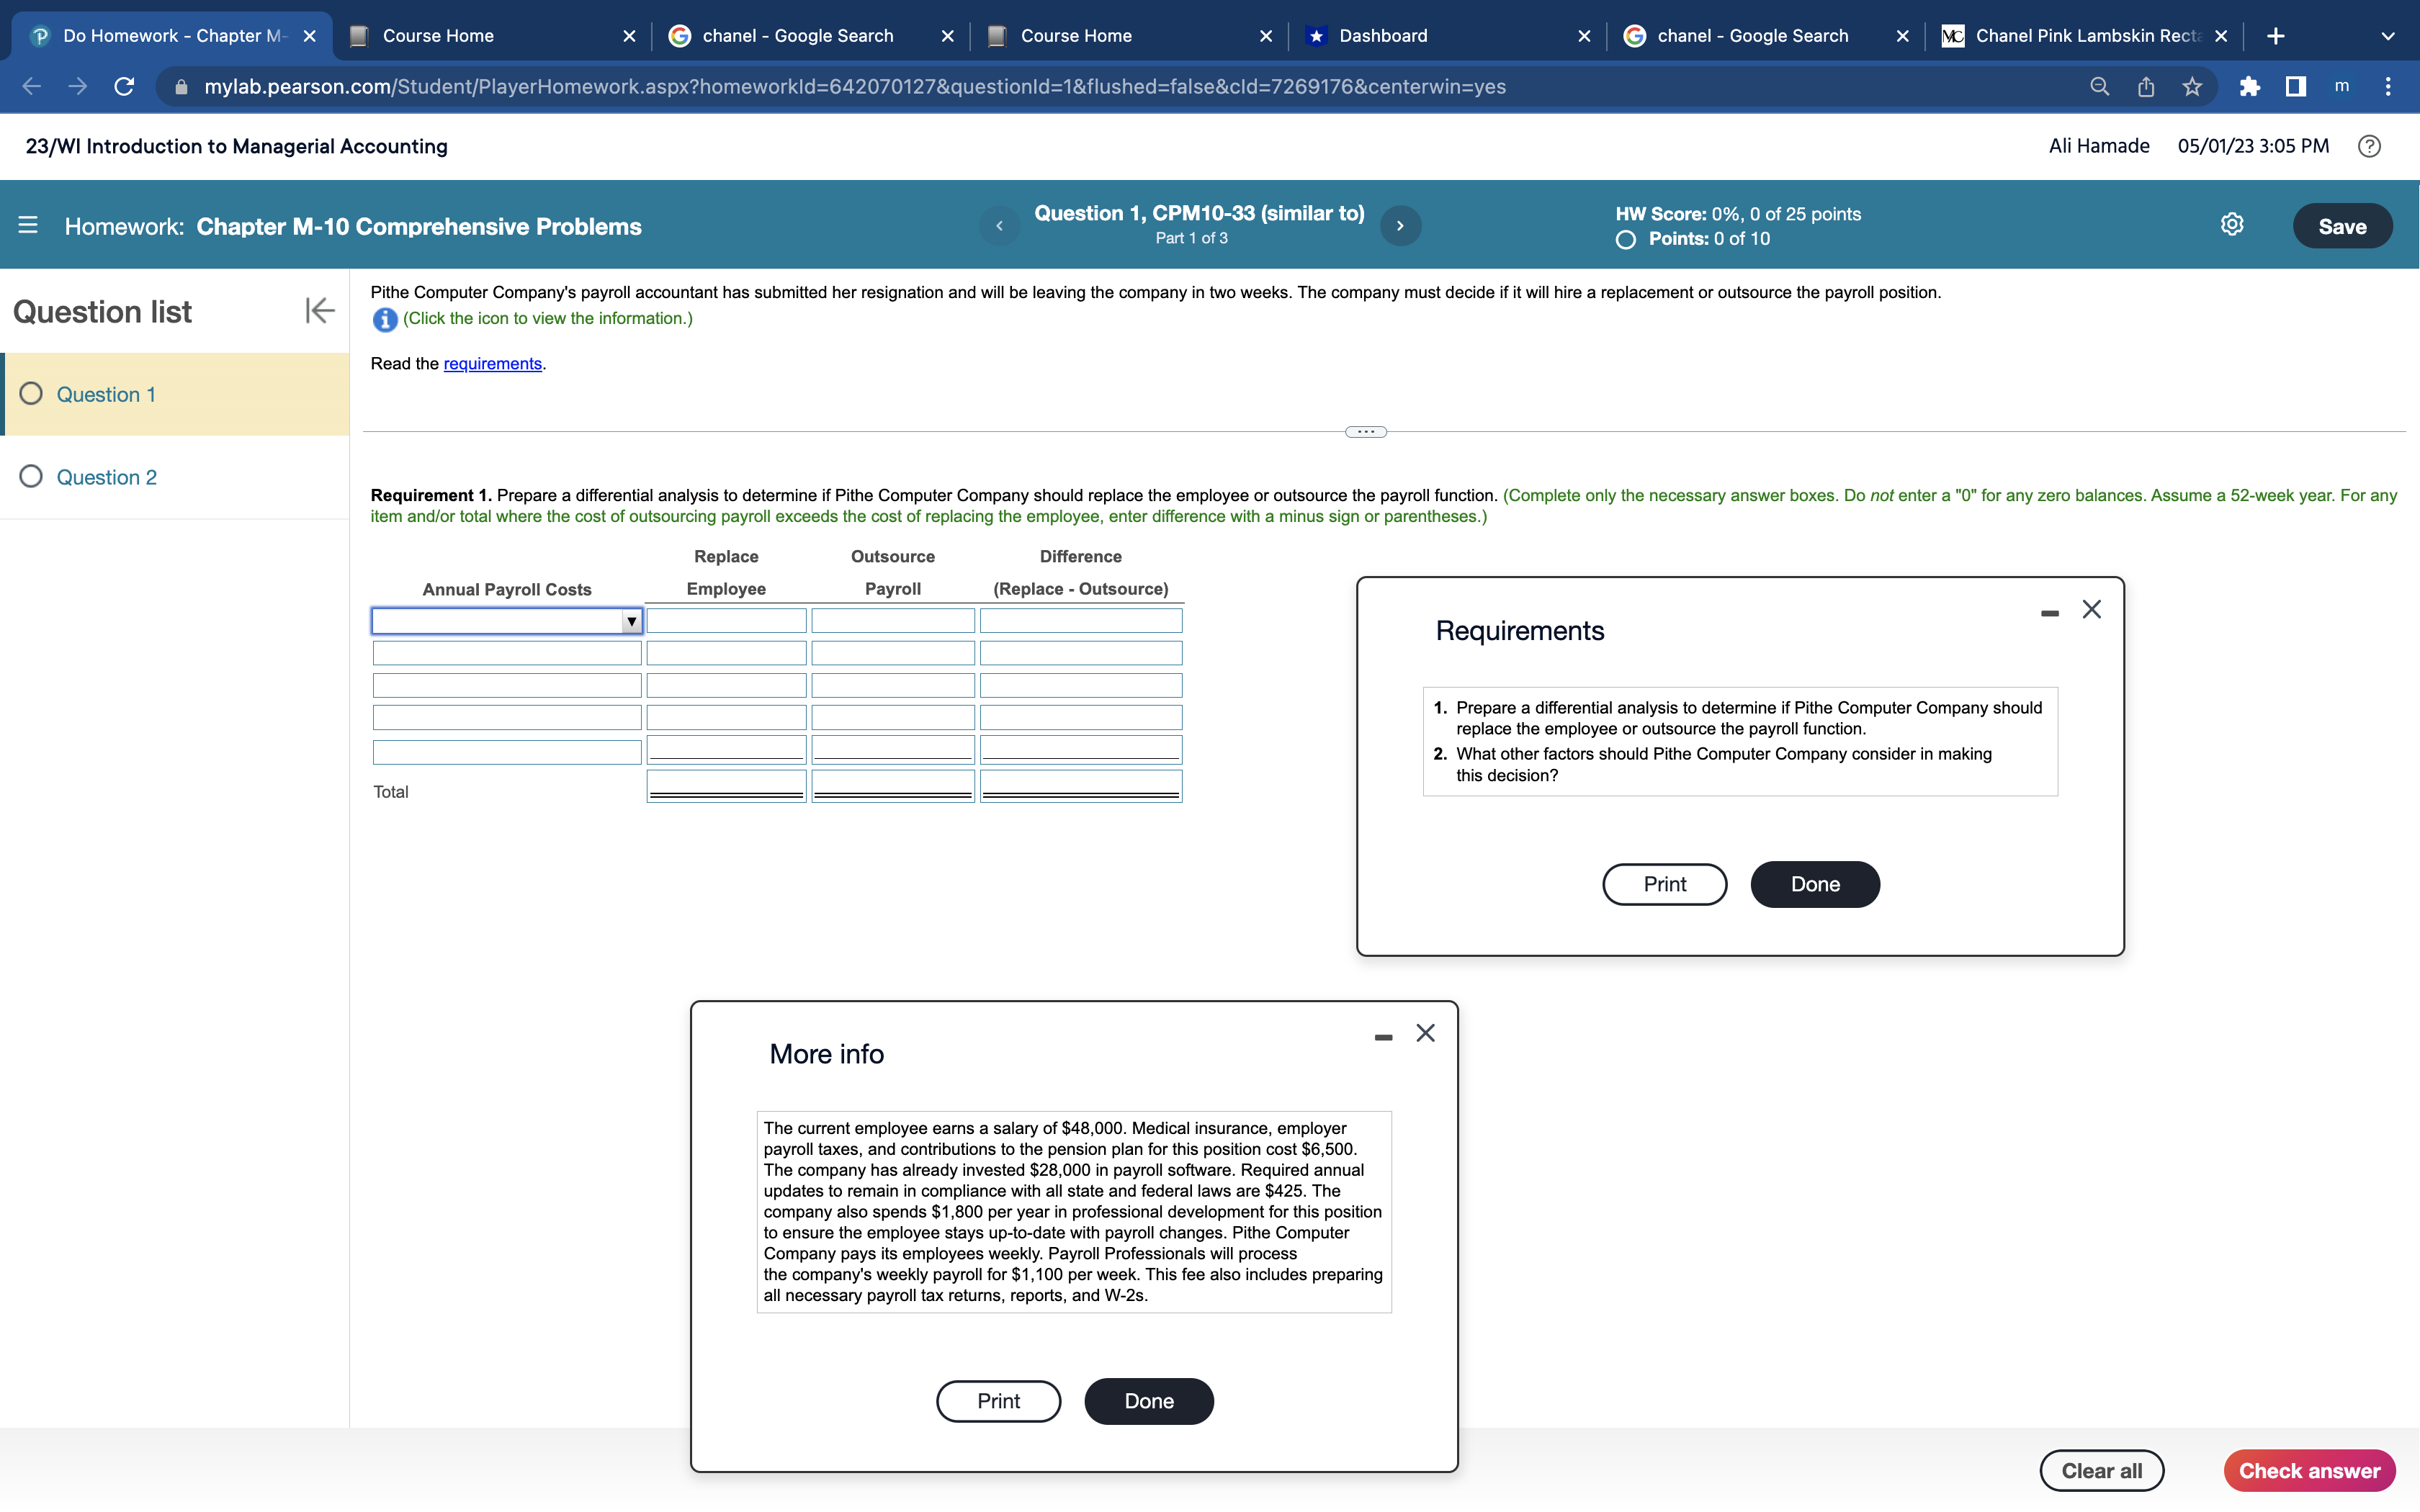
Task: Minimize the Requirements popup
Action: 2049,612
